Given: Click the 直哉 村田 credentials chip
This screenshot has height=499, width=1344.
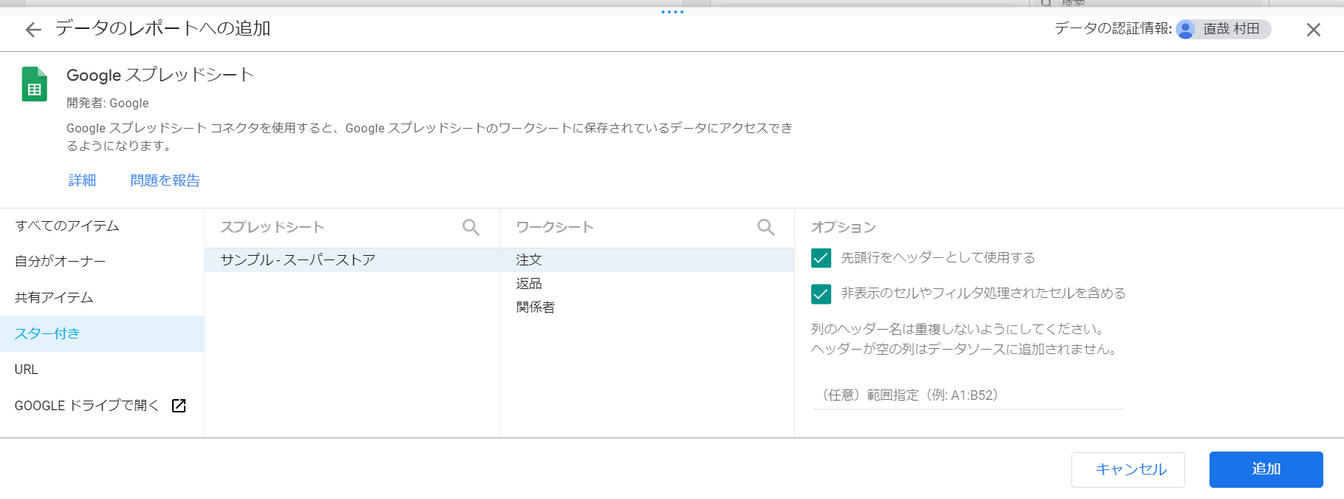Looking at the screenshot, I should click(x=1224, y=29).
